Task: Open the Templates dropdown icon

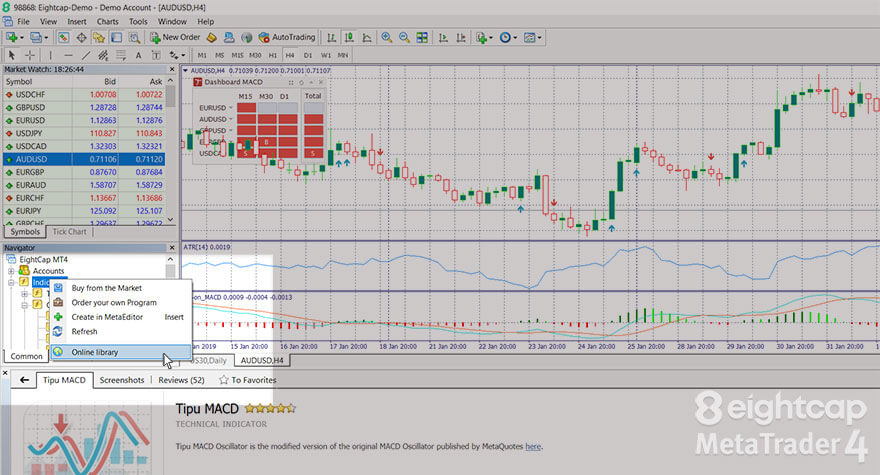Action: (x=531, y=38)
